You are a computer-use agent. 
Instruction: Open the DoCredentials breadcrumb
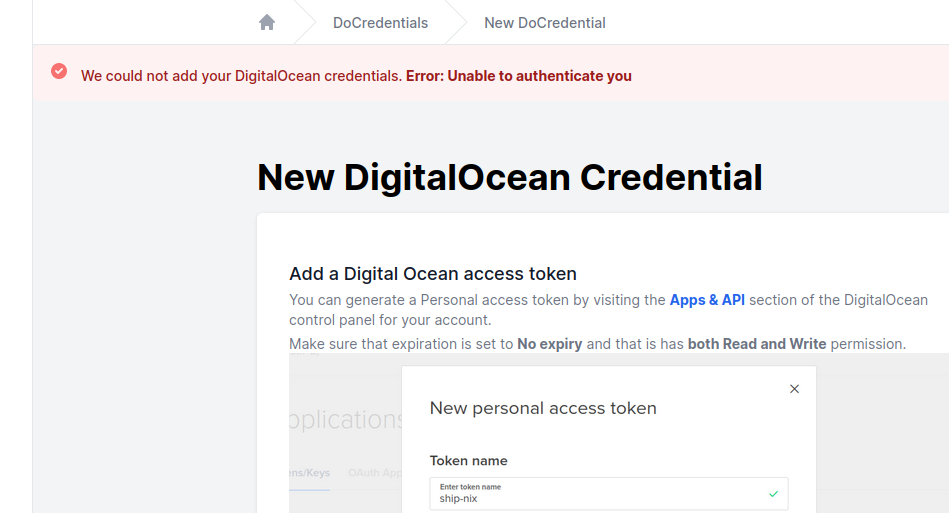[x=380, y=22]
